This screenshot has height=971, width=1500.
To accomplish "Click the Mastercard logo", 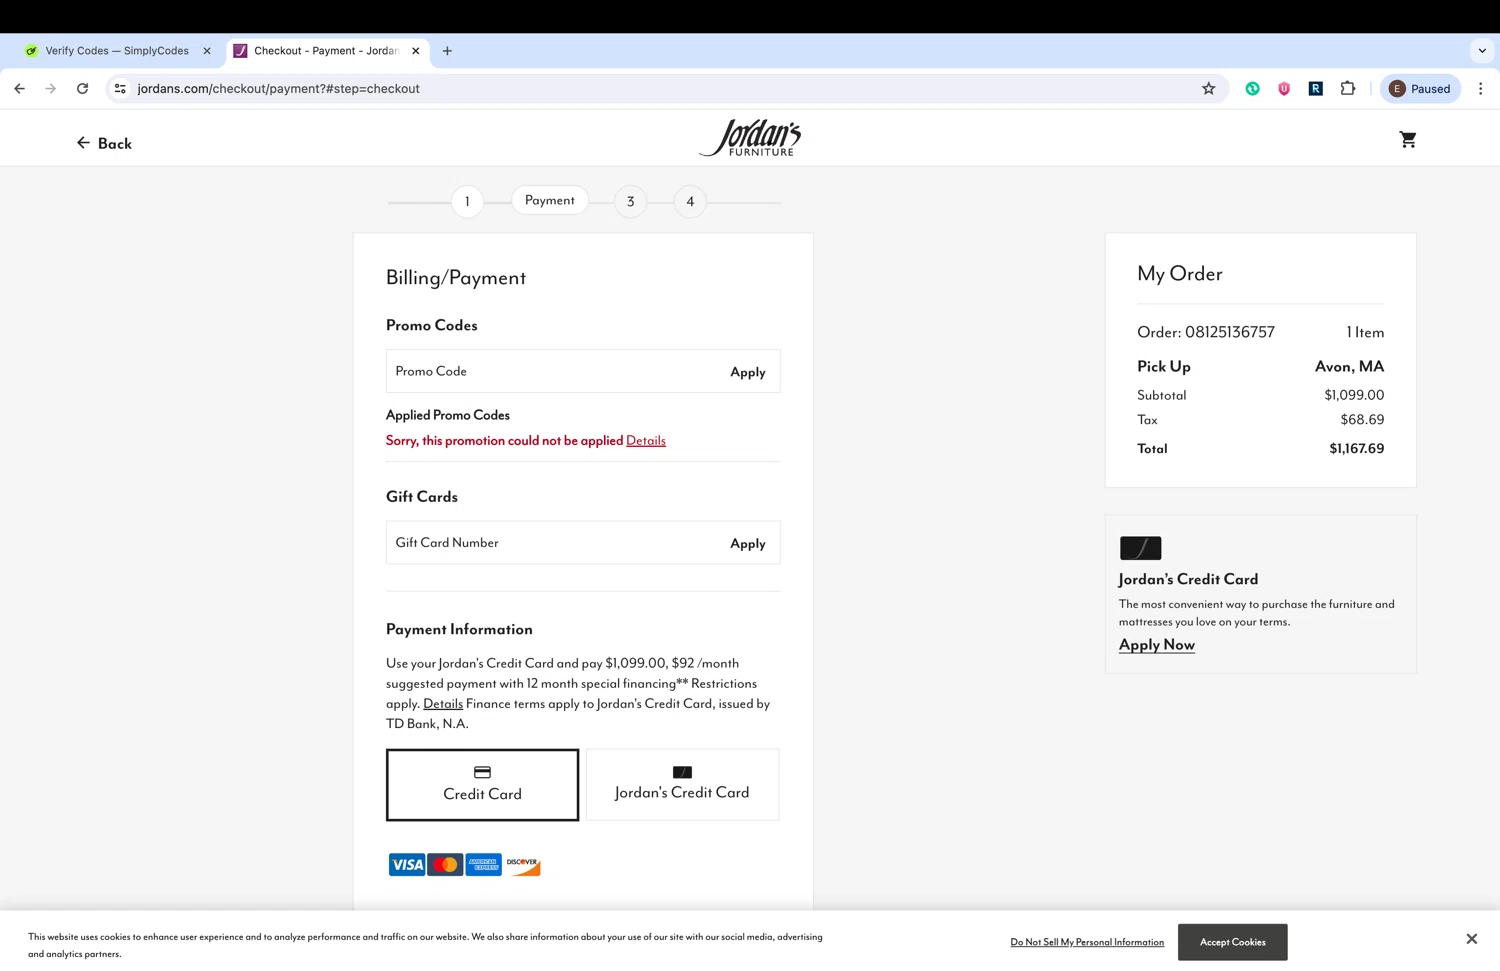I will coord(446,864).
